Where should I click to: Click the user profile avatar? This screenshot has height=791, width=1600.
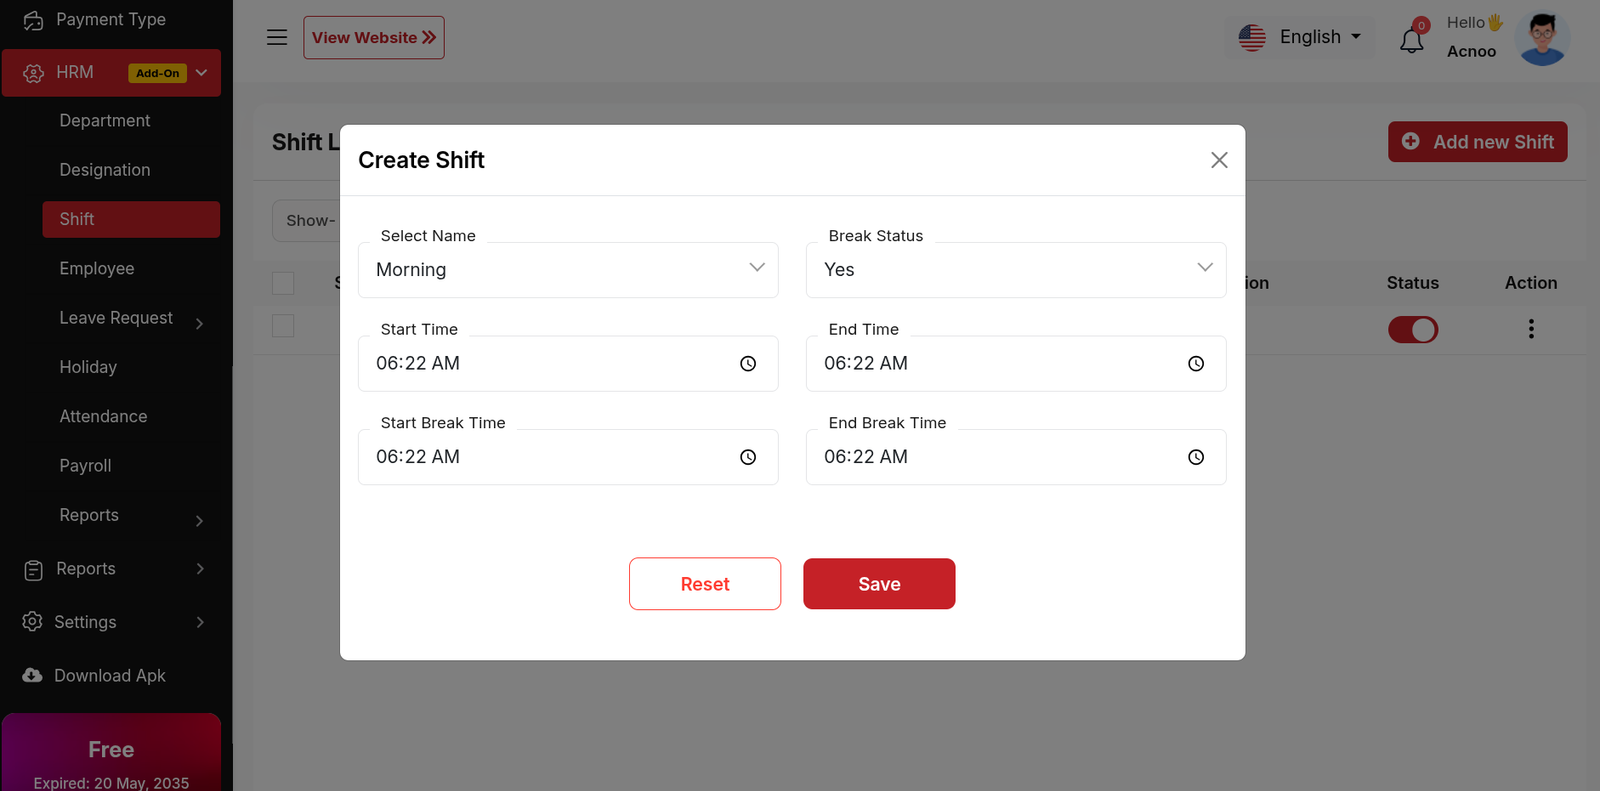coord(1542,39)
